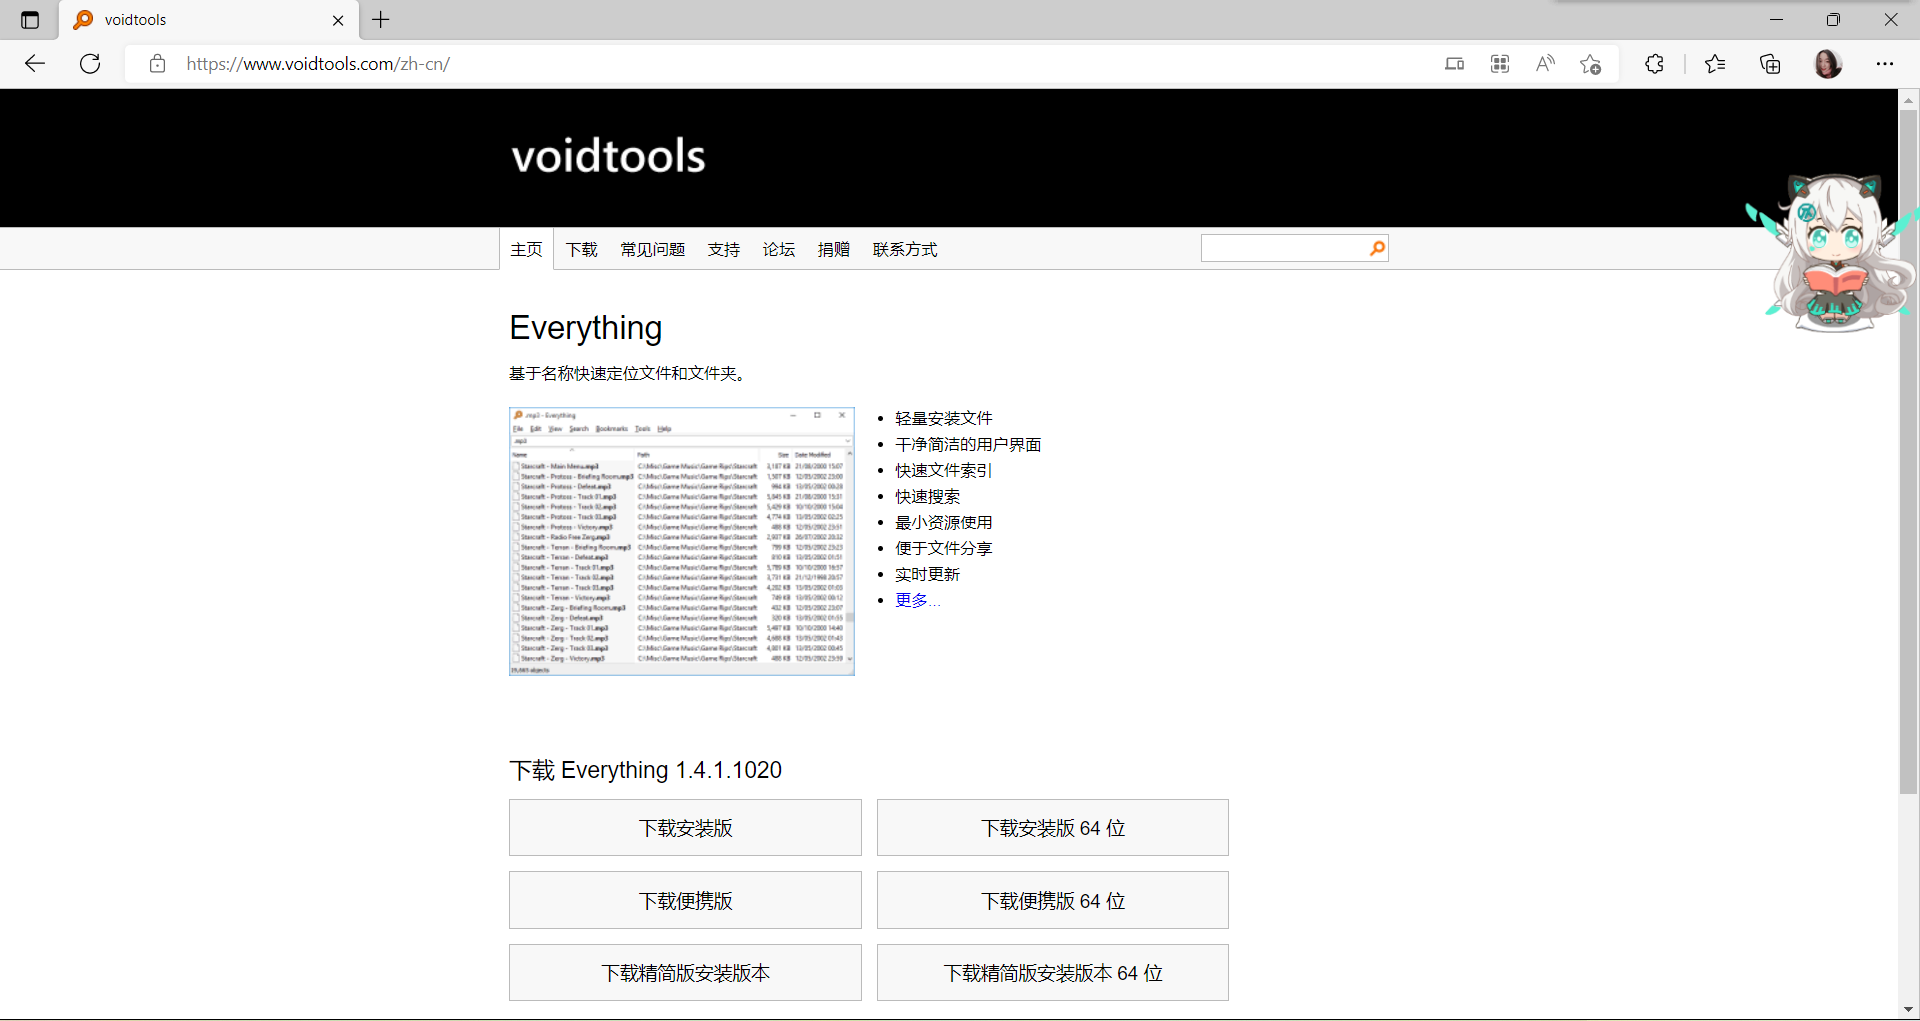Image resolution: width=1920 pixels, height=1021 pixels.
Task: Click the scrollbar up arrow
Action: pyautogui.click(x=1909, y=99)
